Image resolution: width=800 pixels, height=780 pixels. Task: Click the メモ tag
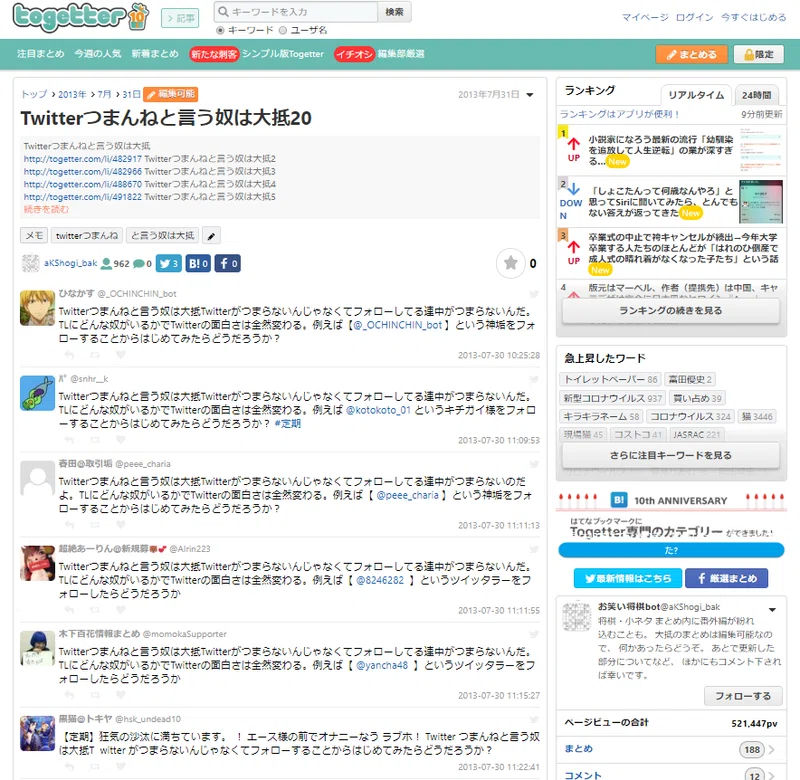[x=34, y=236]
